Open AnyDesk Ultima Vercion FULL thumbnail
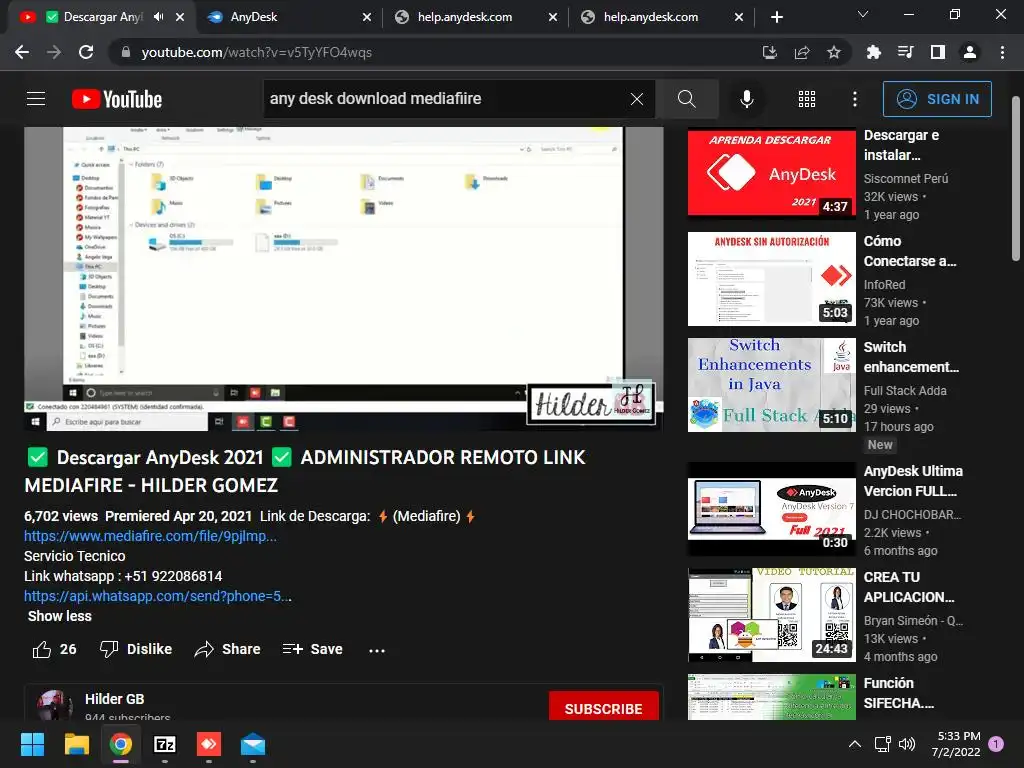This screenshot has height=768, width=1024. [x=771, y=509]
